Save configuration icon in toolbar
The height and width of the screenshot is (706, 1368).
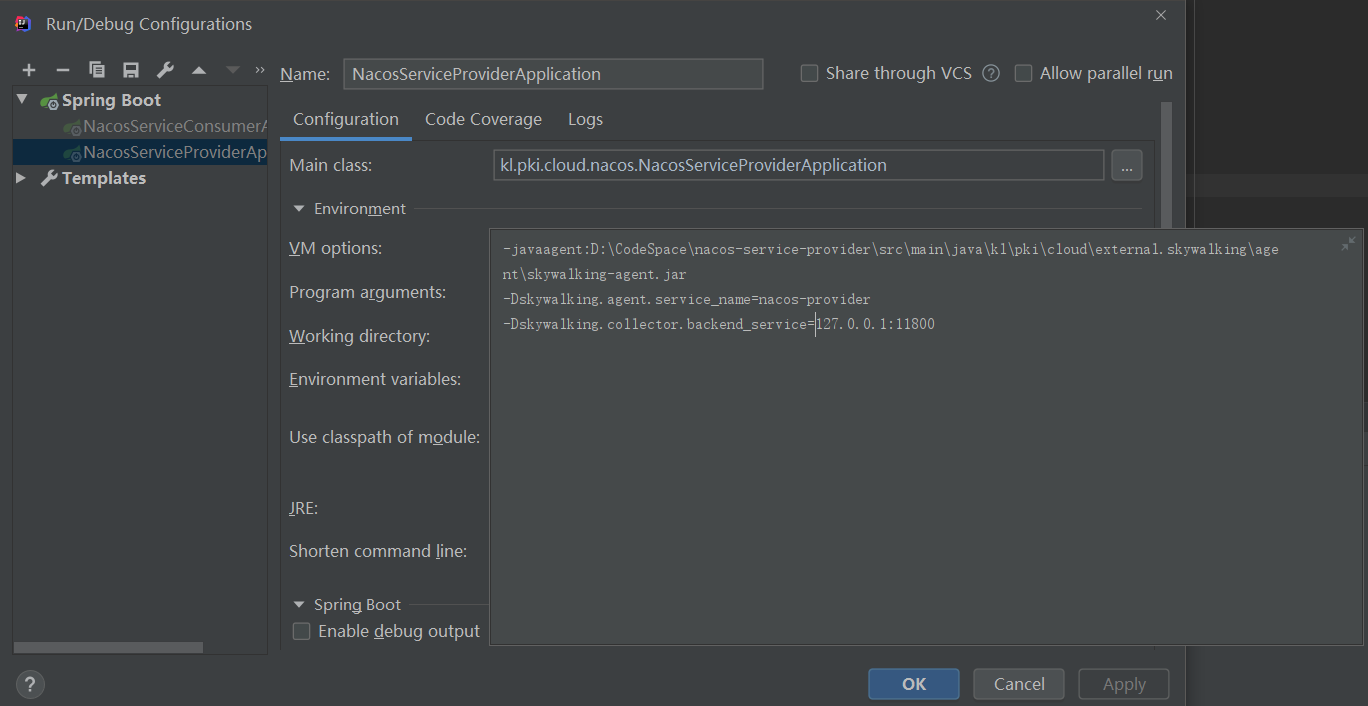click(x=131, y=70)
